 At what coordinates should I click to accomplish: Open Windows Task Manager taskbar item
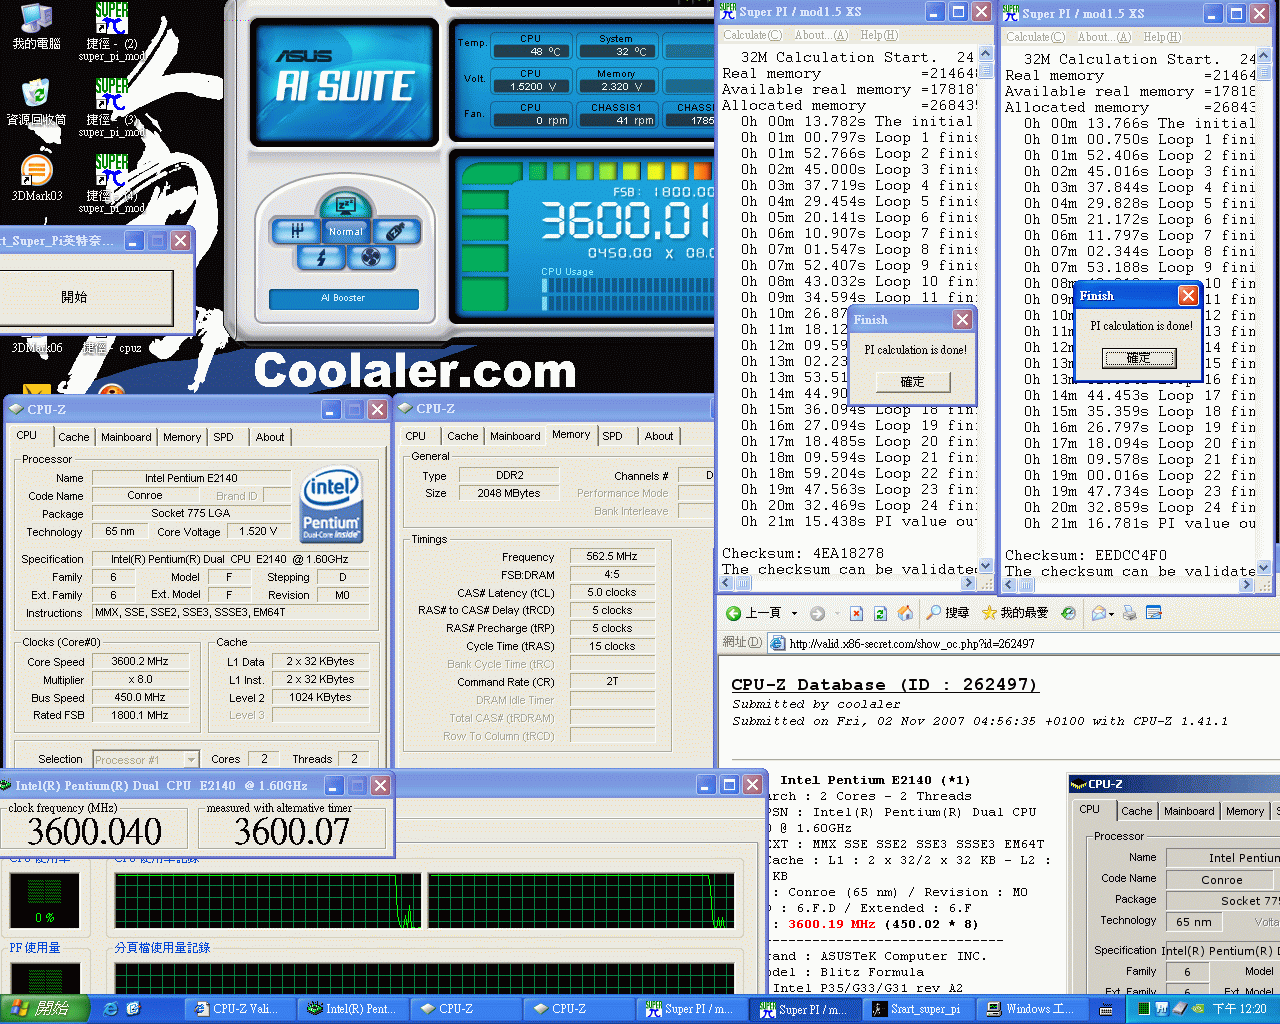[x=1030, y=1009]
